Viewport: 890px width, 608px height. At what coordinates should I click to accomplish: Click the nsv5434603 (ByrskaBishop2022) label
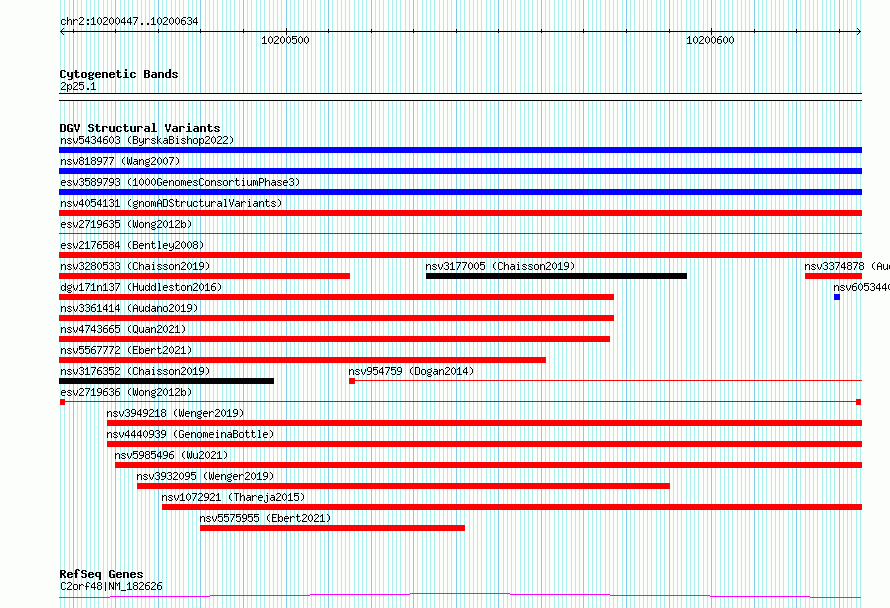[x=147, y=140]
